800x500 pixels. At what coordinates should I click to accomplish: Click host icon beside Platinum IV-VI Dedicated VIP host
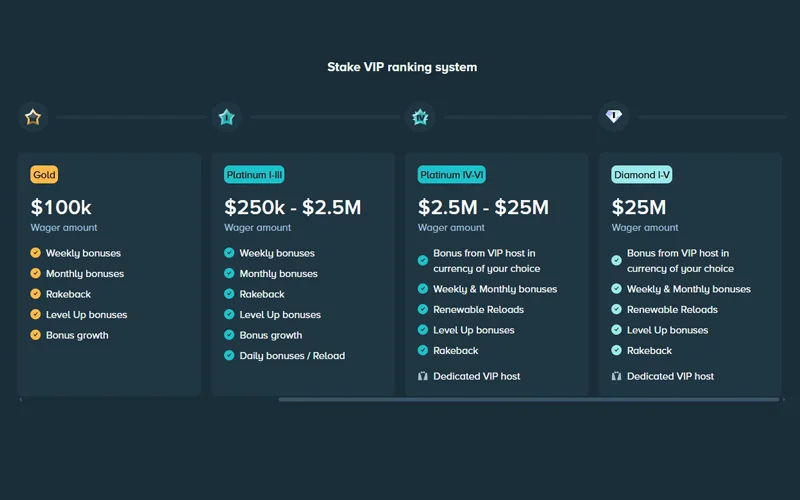point(422,376)
